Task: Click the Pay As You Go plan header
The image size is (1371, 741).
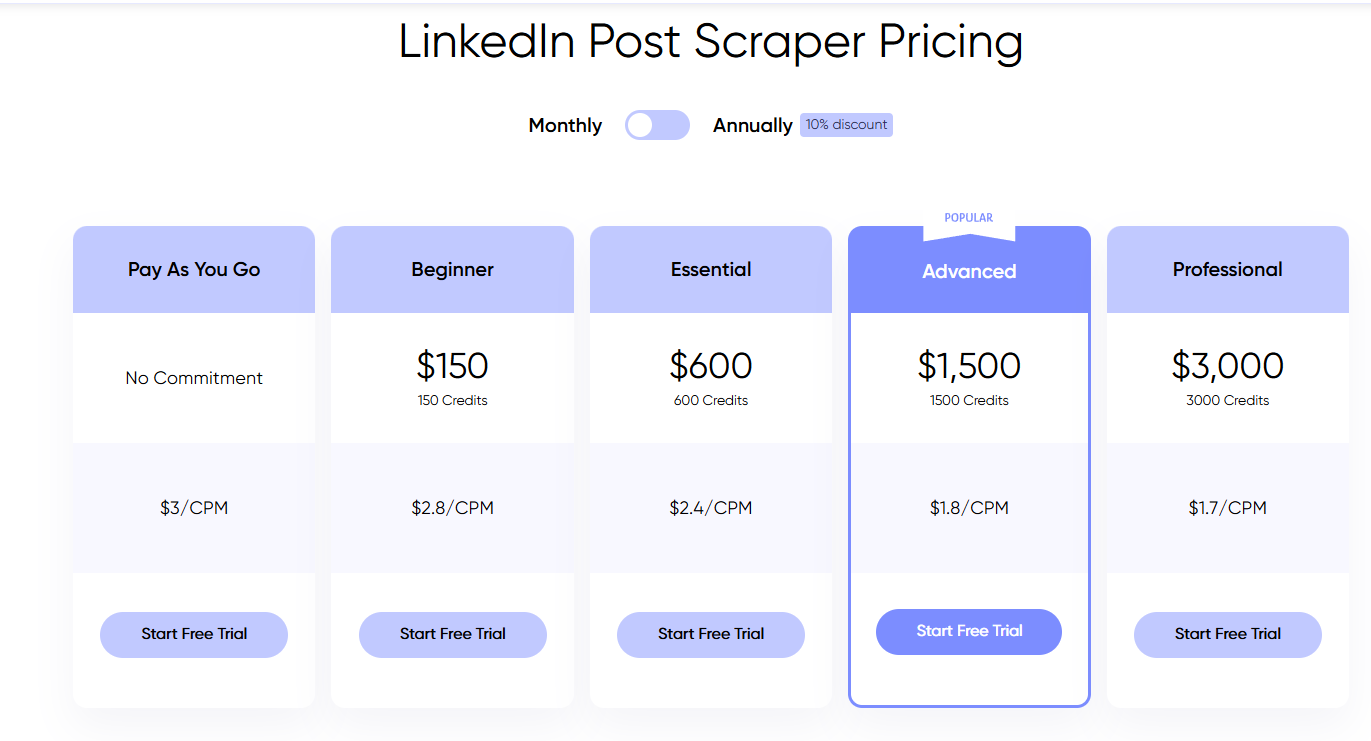Action: (194, 269)
